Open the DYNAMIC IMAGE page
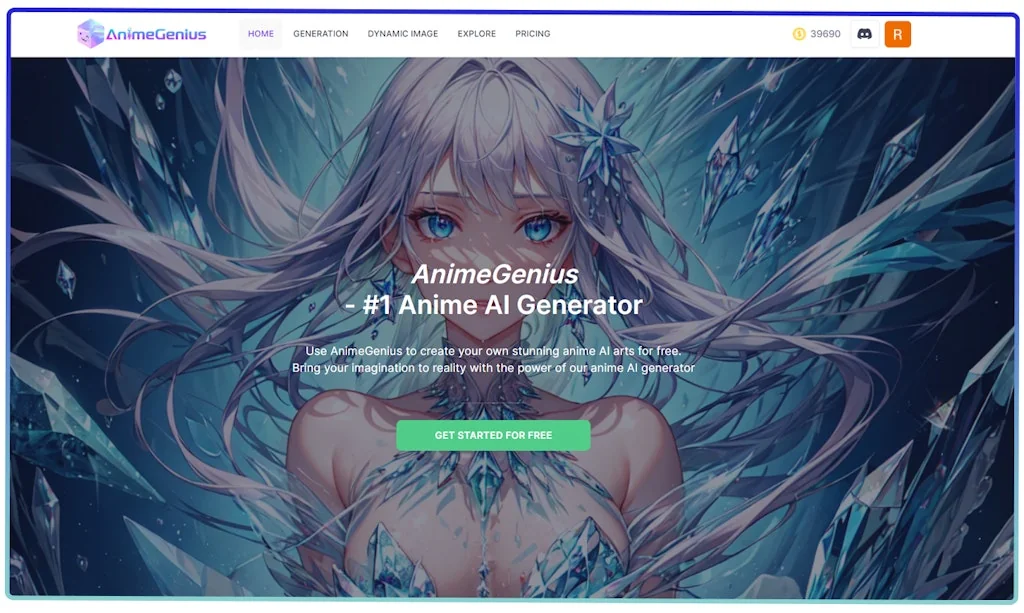 coord(403,33)
